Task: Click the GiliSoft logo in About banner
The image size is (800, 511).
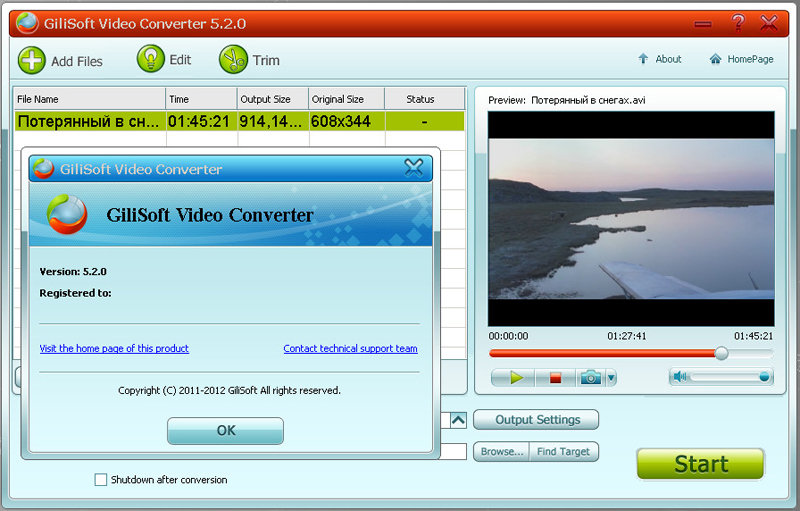Action: [x=67, y=214]
